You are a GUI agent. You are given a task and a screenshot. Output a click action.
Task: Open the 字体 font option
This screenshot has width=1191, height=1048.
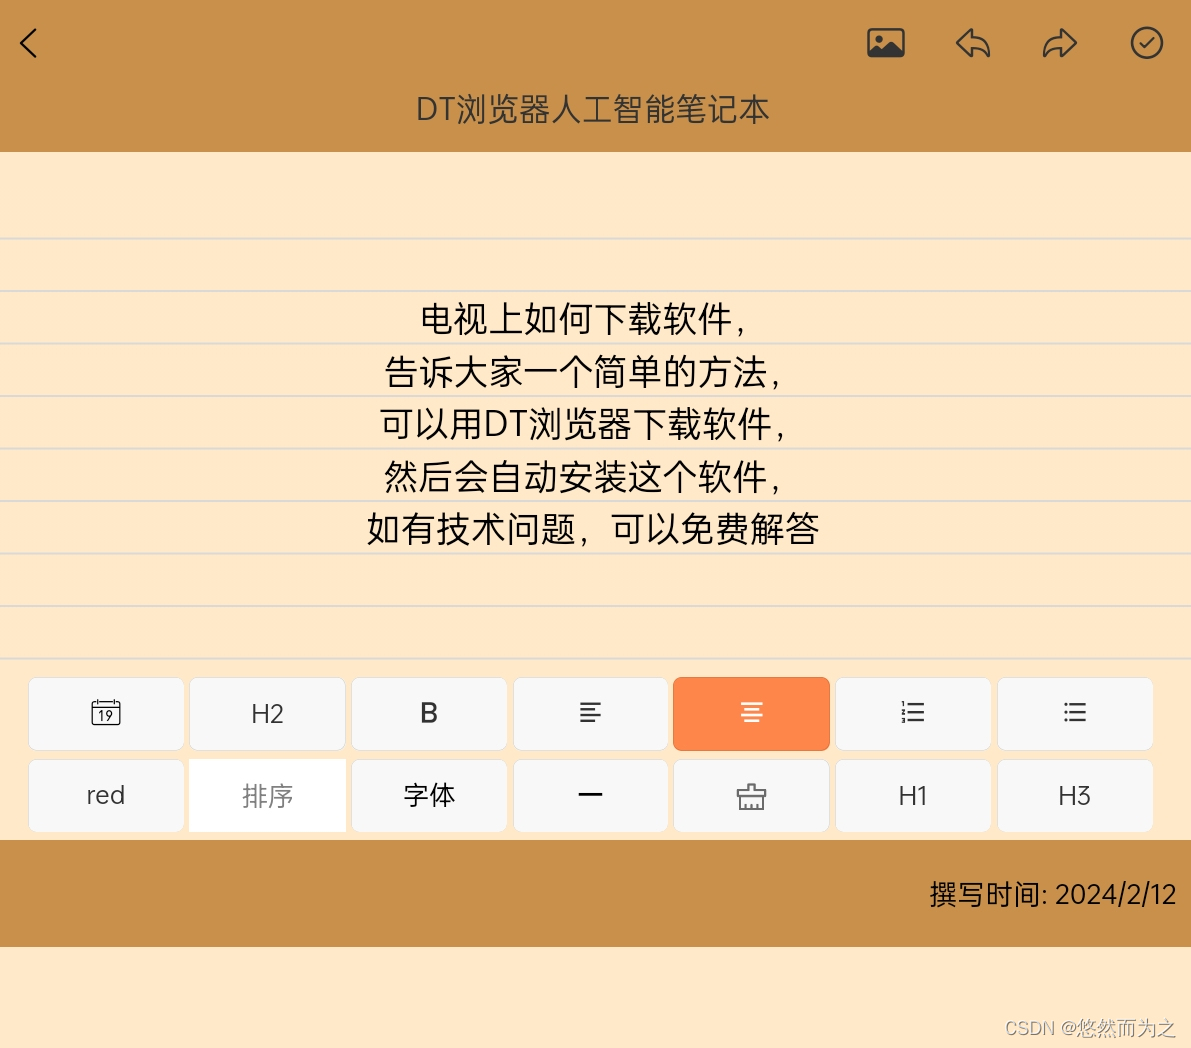(429, 795)
